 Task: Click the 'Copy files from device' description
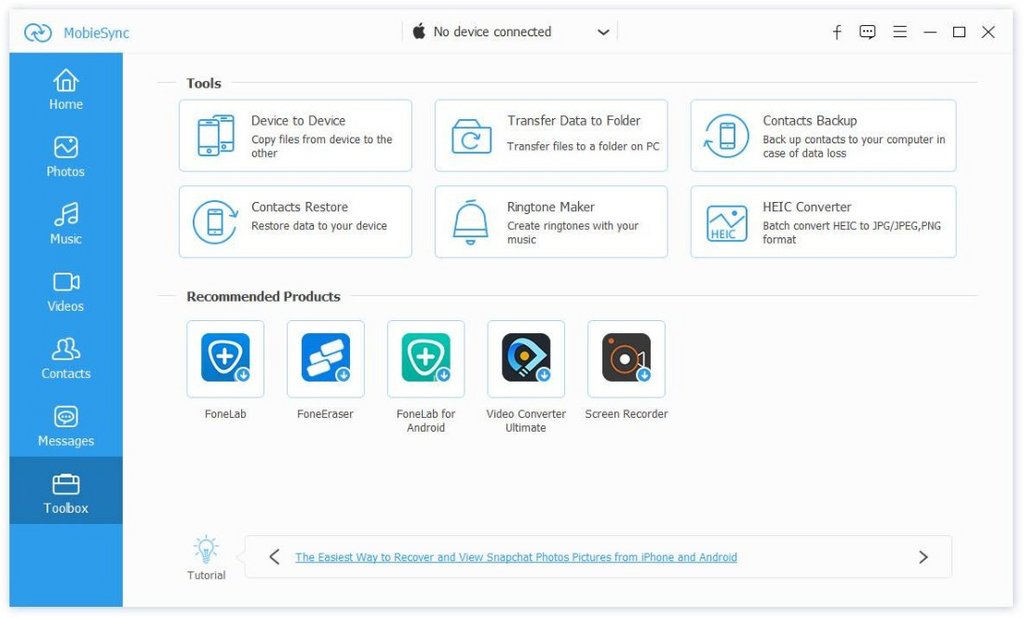point(321,146)
